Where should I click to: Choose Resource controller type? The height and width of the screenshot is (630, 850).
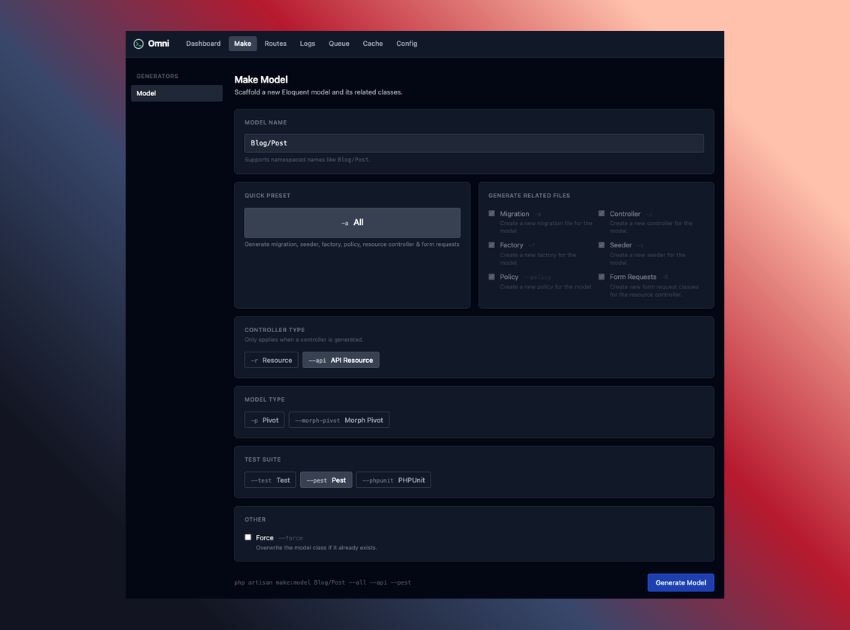tap(271, 360)
